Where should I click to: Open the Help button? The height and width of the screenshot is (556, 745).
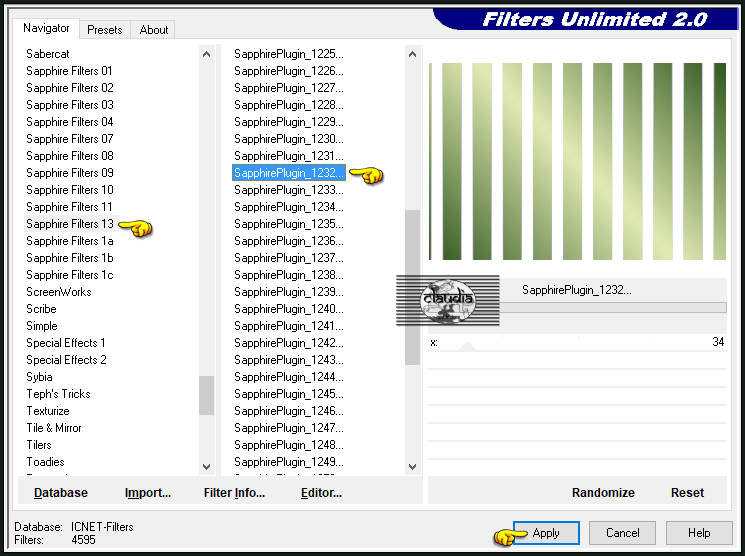click(699, 533)
